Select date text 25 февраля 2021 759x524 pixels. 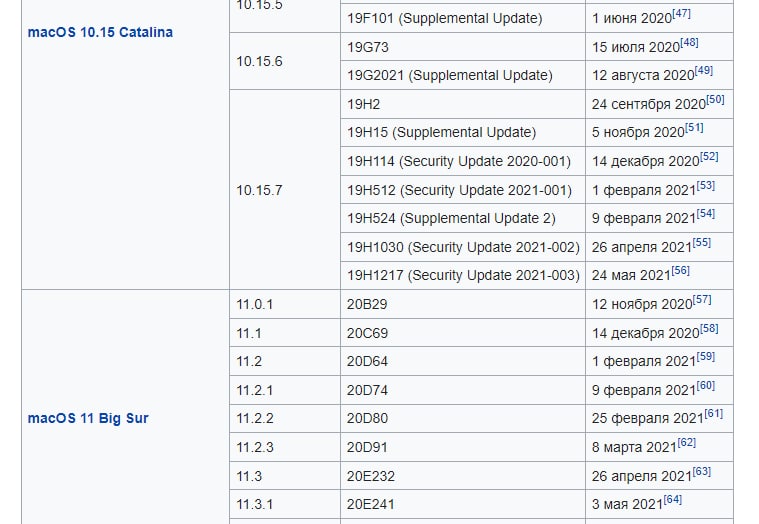pos(648,419)
